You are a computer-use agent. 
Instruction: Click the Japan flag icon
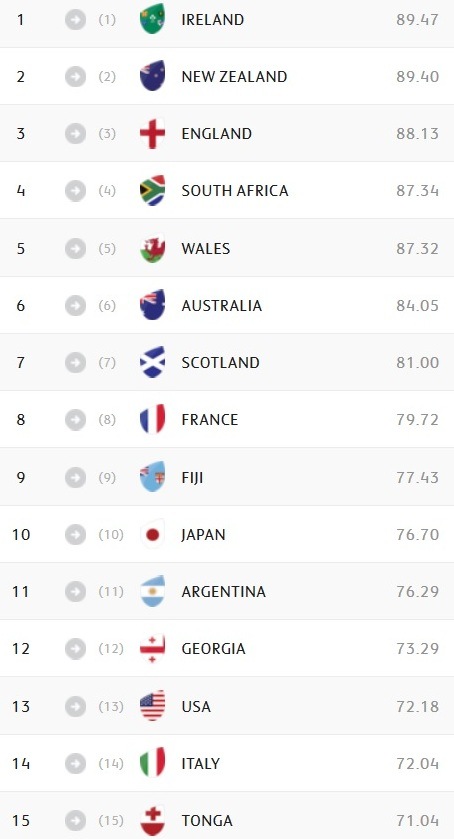coord(153,534)
